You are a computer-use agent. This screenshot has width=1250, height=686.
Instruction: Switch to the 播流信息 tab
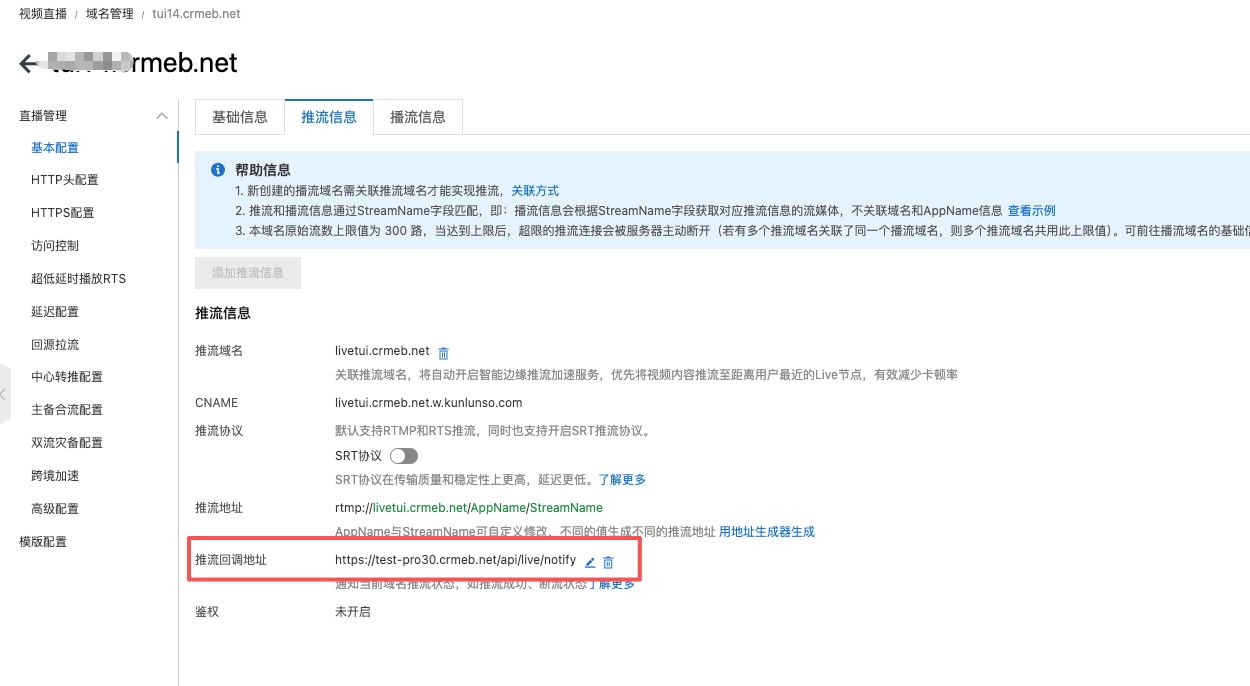point(417,117)
